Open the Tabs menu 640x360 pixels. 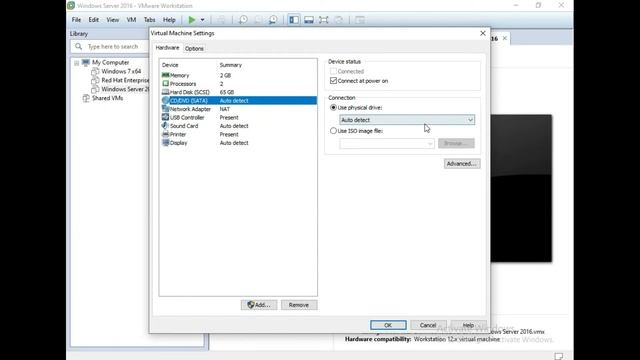pyautogui.click(x=149, y=20)
